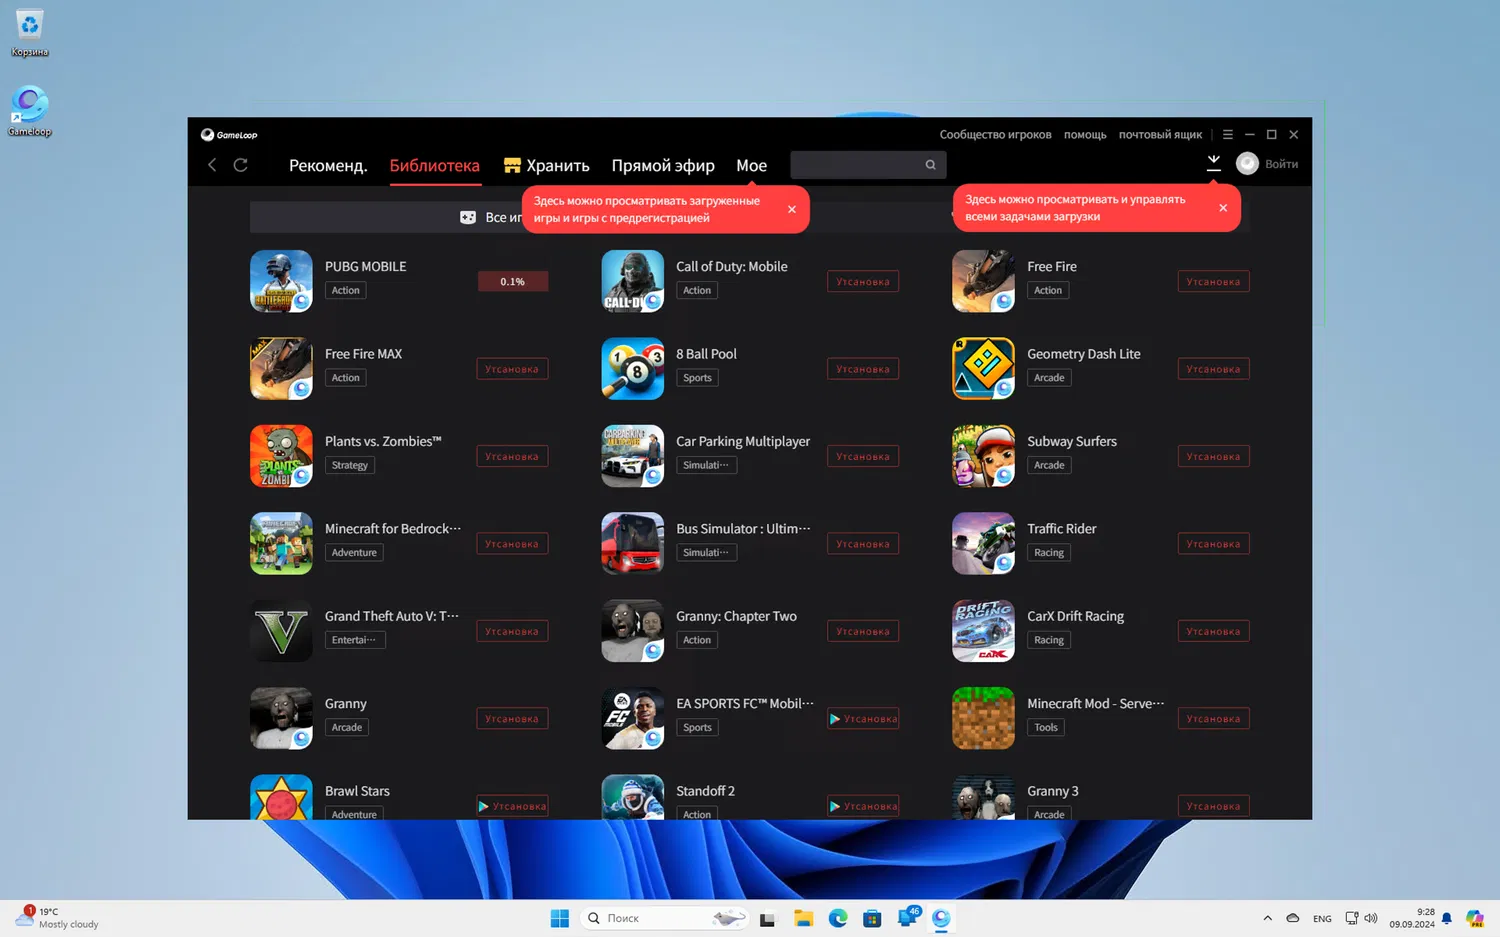
Task: Switch to the Рекоменд. tab
Action: coord(328,166)
